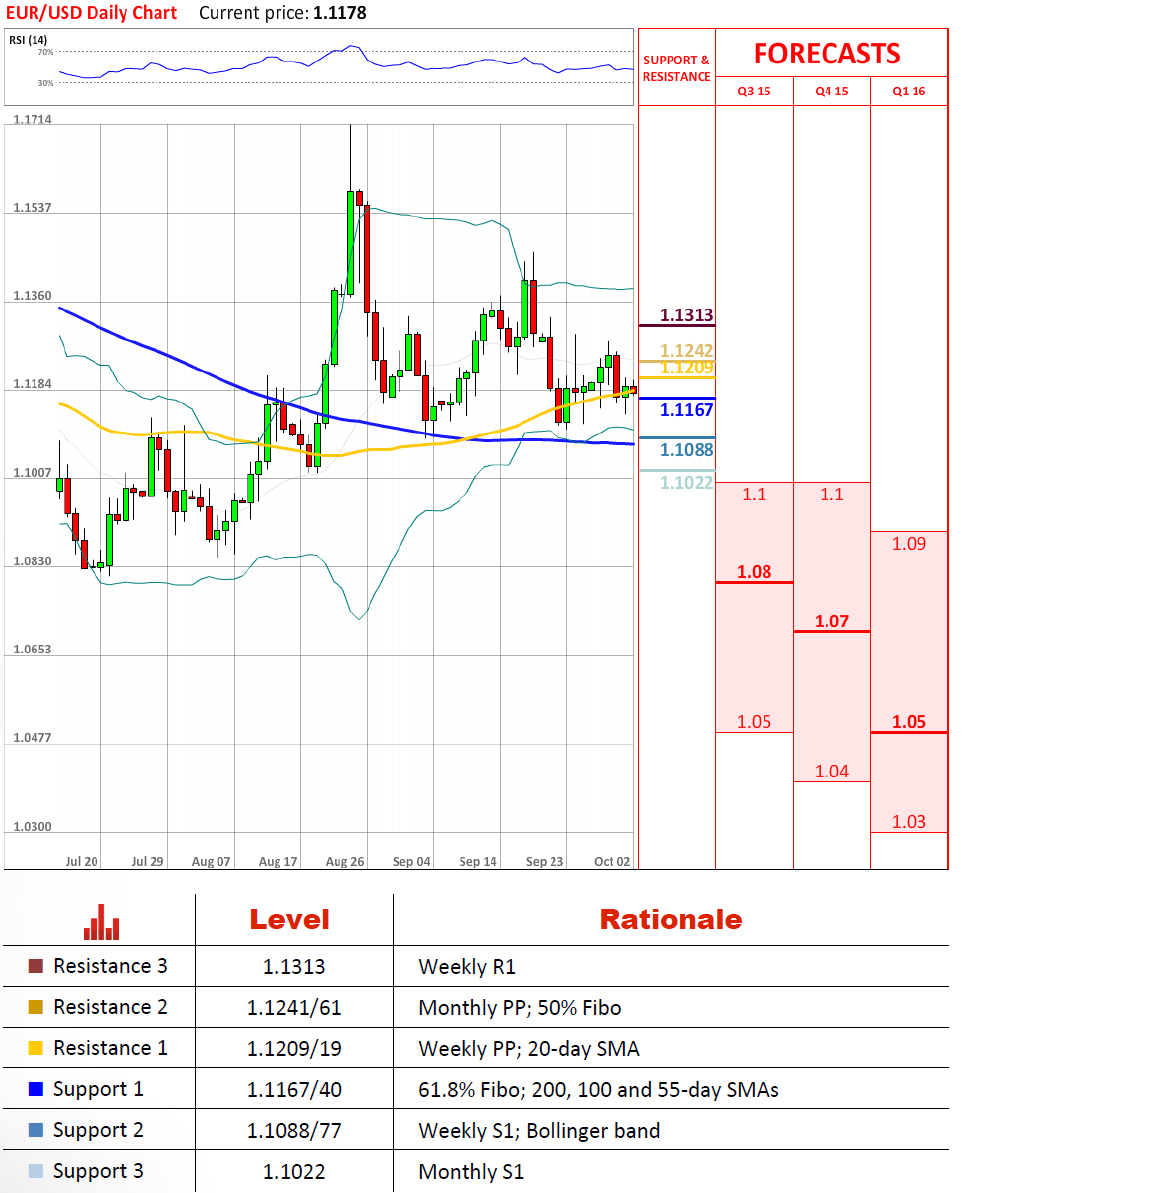Click the 1.04 lower forecast in Q4 15
This screenshot has height=1193, width=1152.
coord(832,771)
